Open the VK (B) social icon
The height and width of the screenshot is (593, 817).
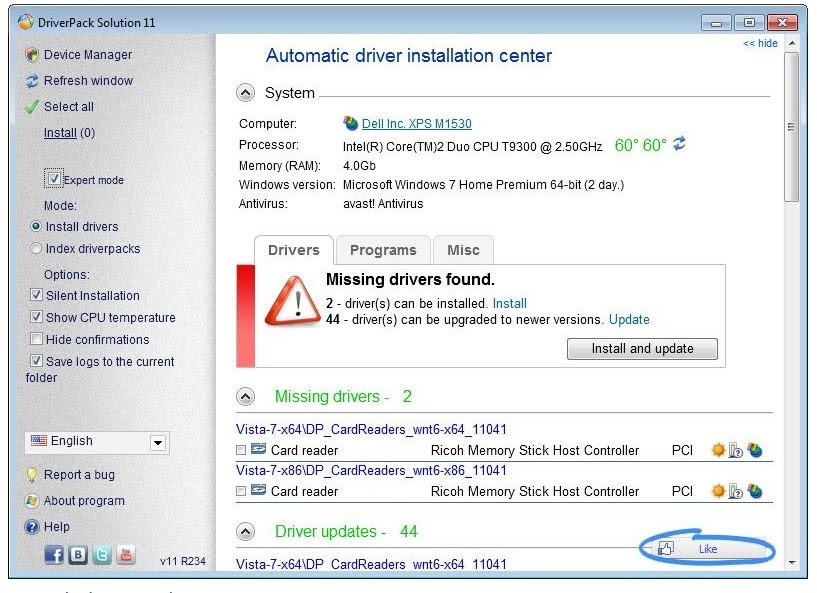click(x=78, y=555)
